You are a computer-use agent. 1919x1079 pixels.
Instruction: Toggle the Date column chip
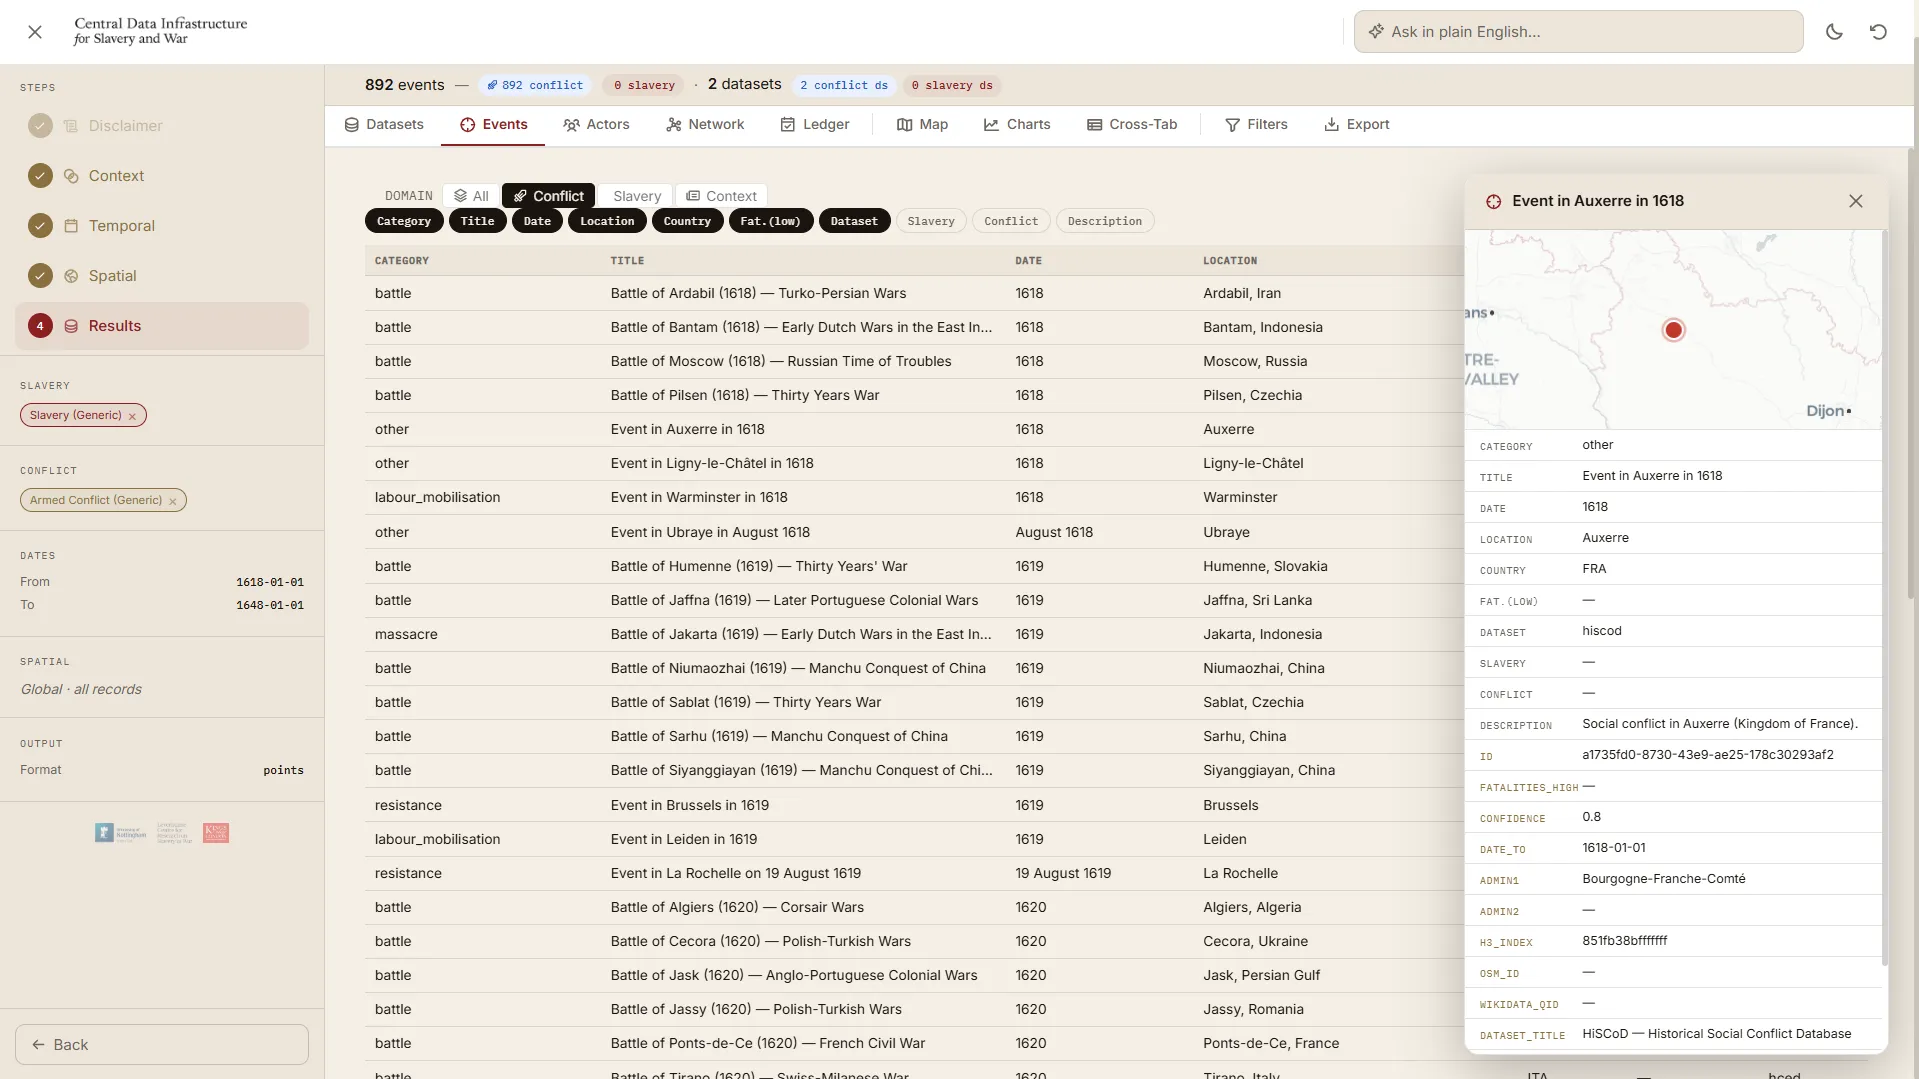537,221
